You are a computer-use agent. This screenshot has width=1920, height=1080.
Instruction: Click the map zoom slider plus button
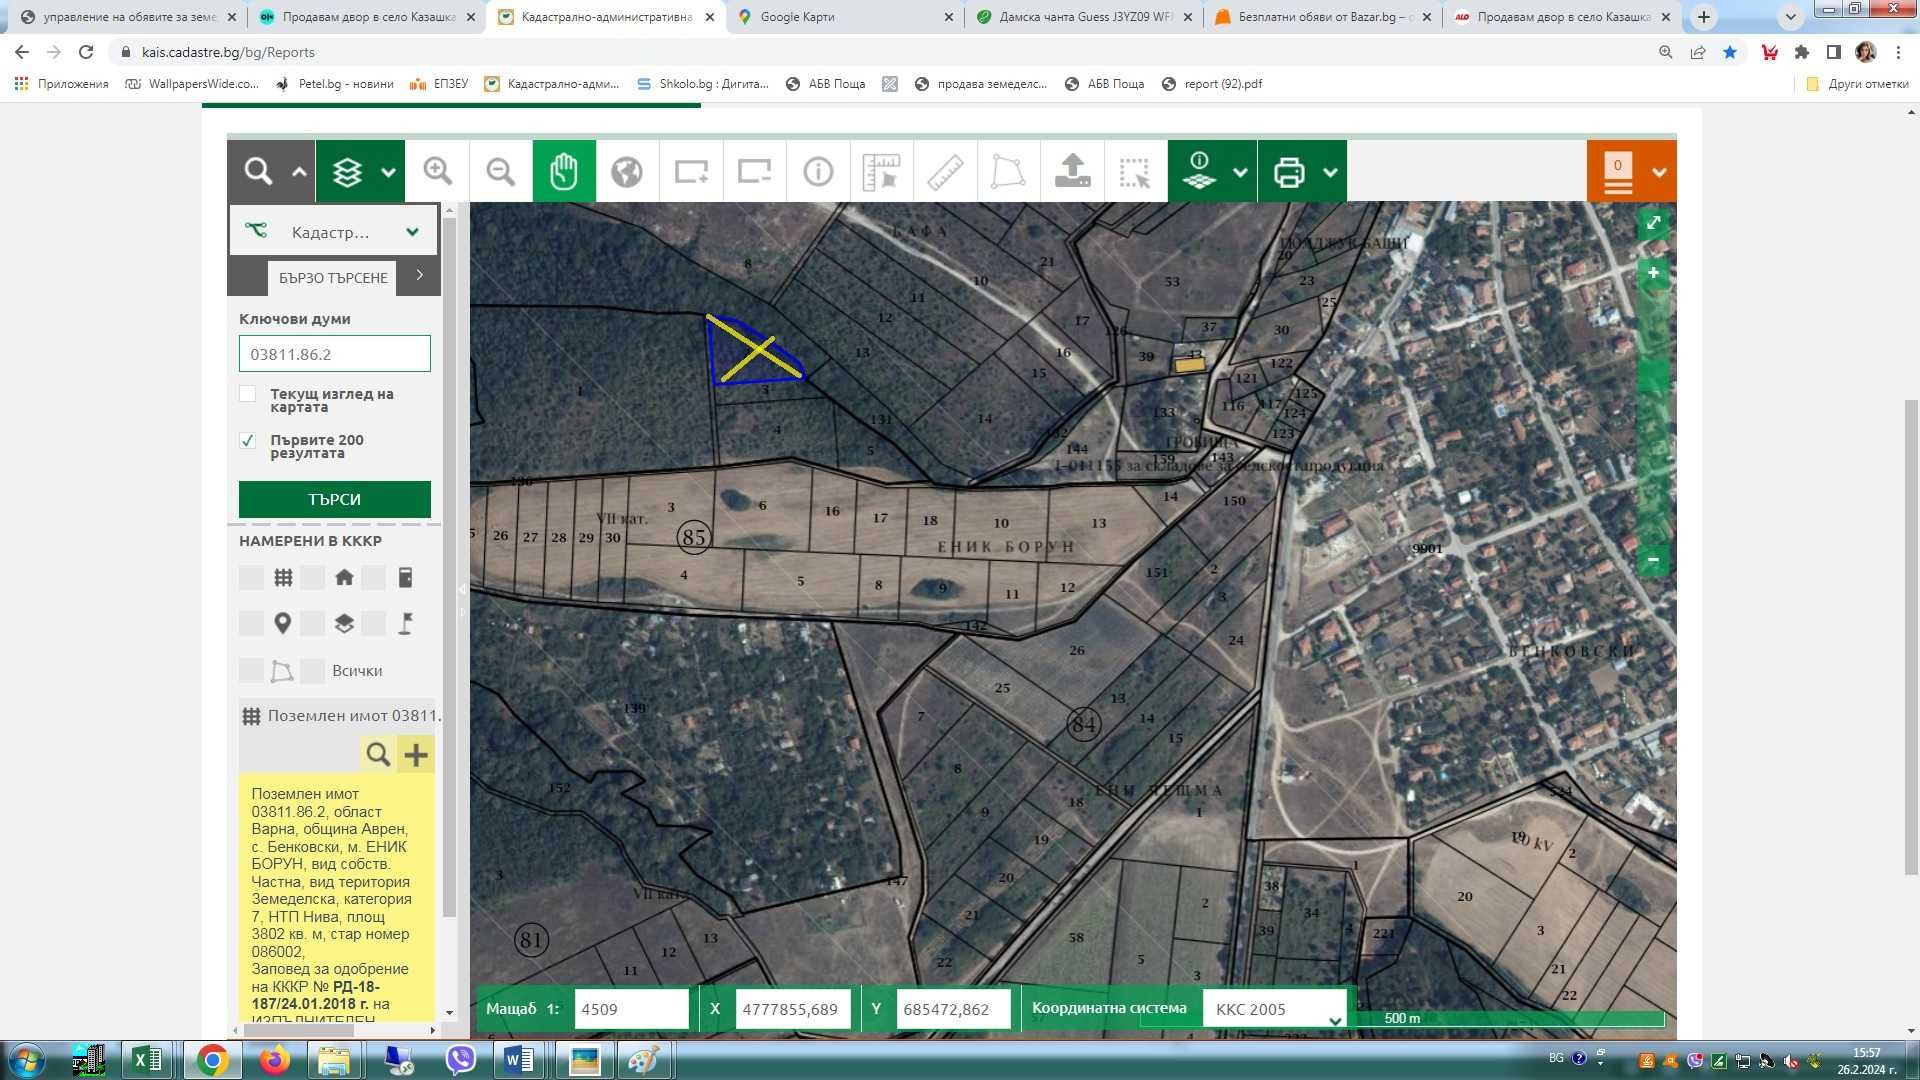(1653, 273)
